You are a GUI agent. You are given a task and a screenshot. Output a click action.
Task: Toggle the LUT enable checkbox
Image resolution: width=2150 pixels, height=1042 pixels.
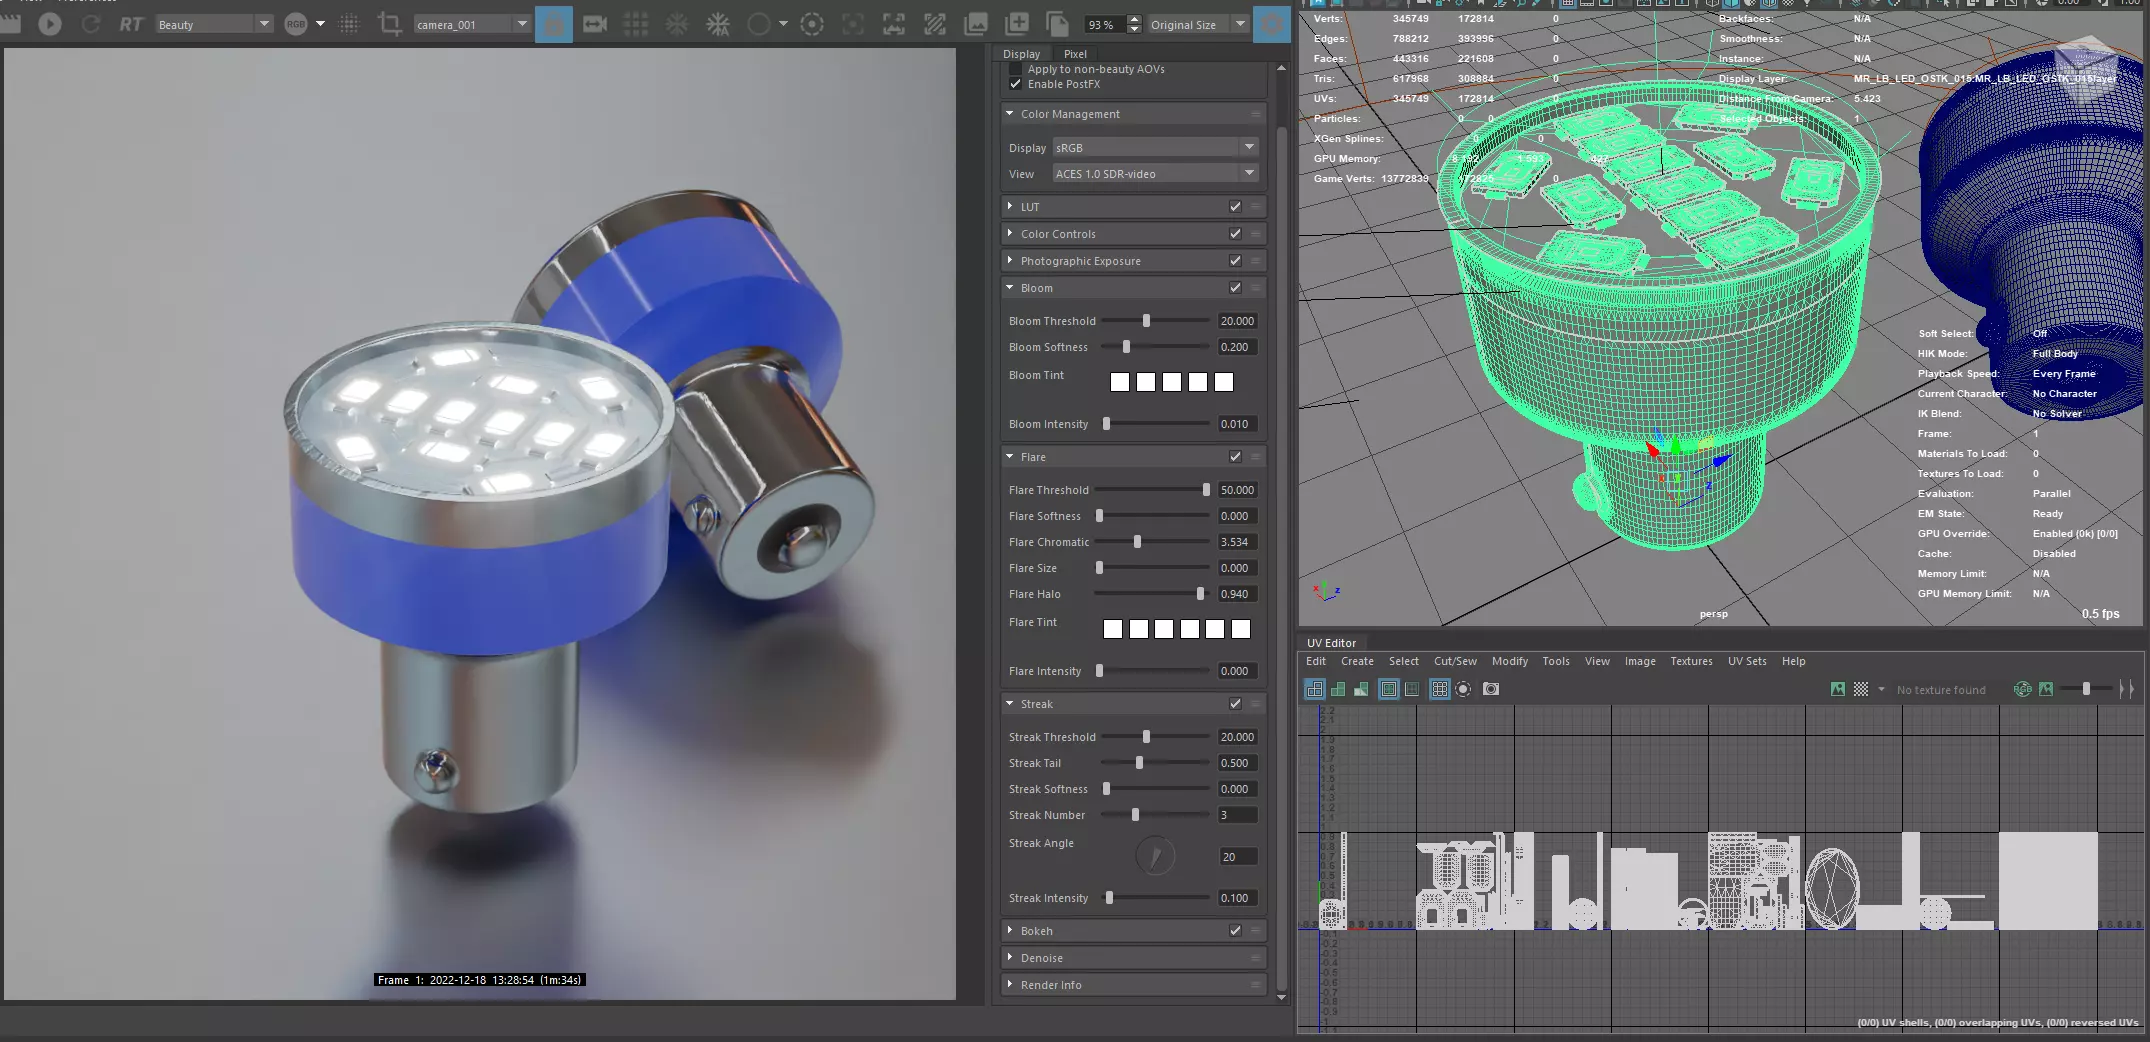tap(1235, 207)
